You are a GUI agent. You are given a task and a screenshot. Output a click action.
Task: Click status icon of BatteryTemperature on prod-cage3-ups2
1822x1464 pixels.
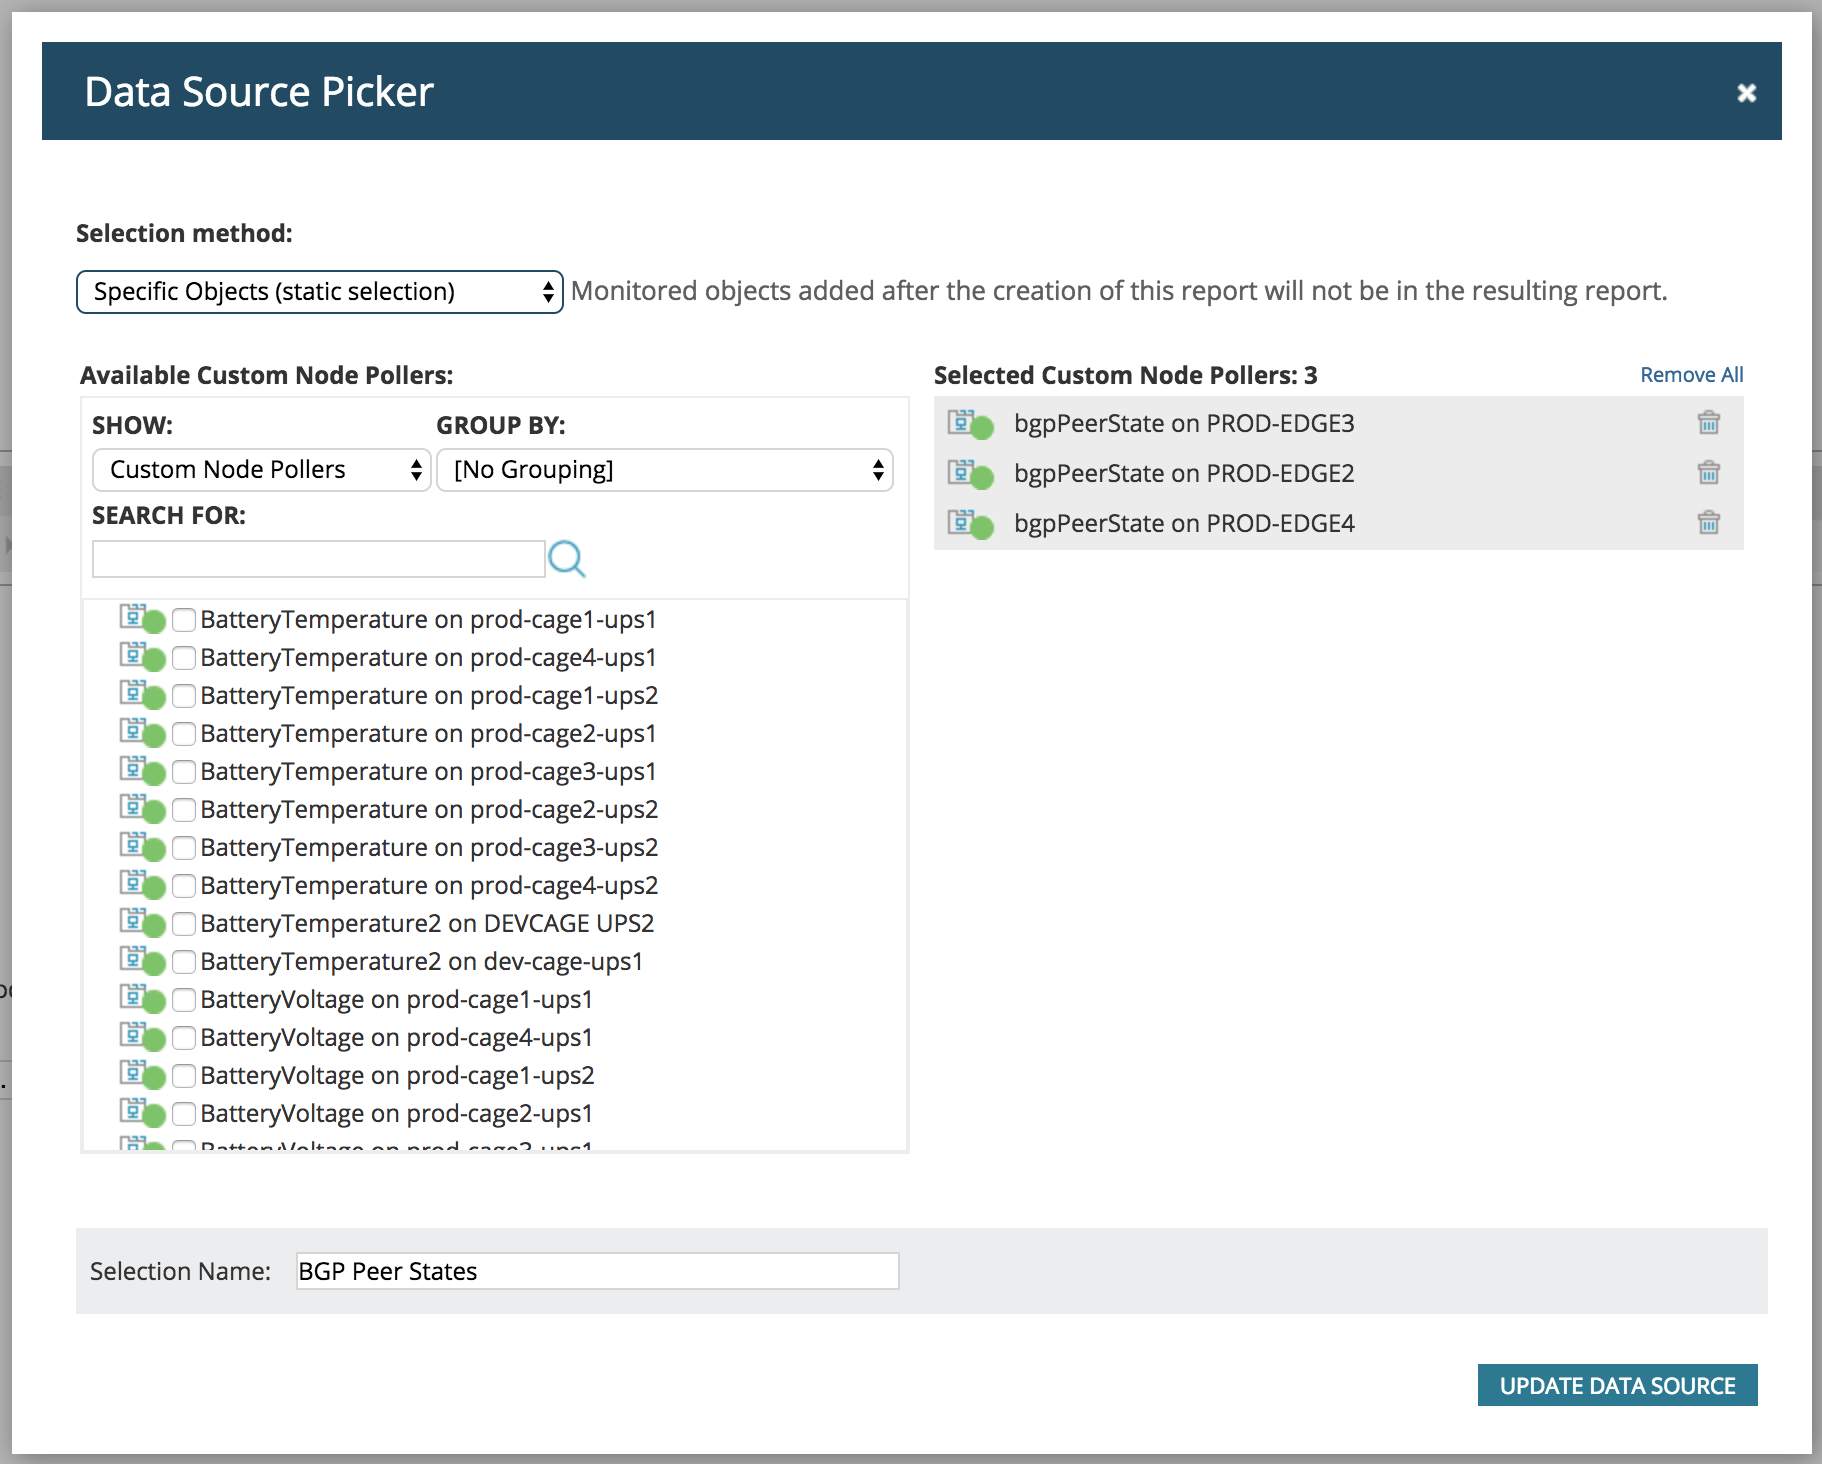coord(143,847)
